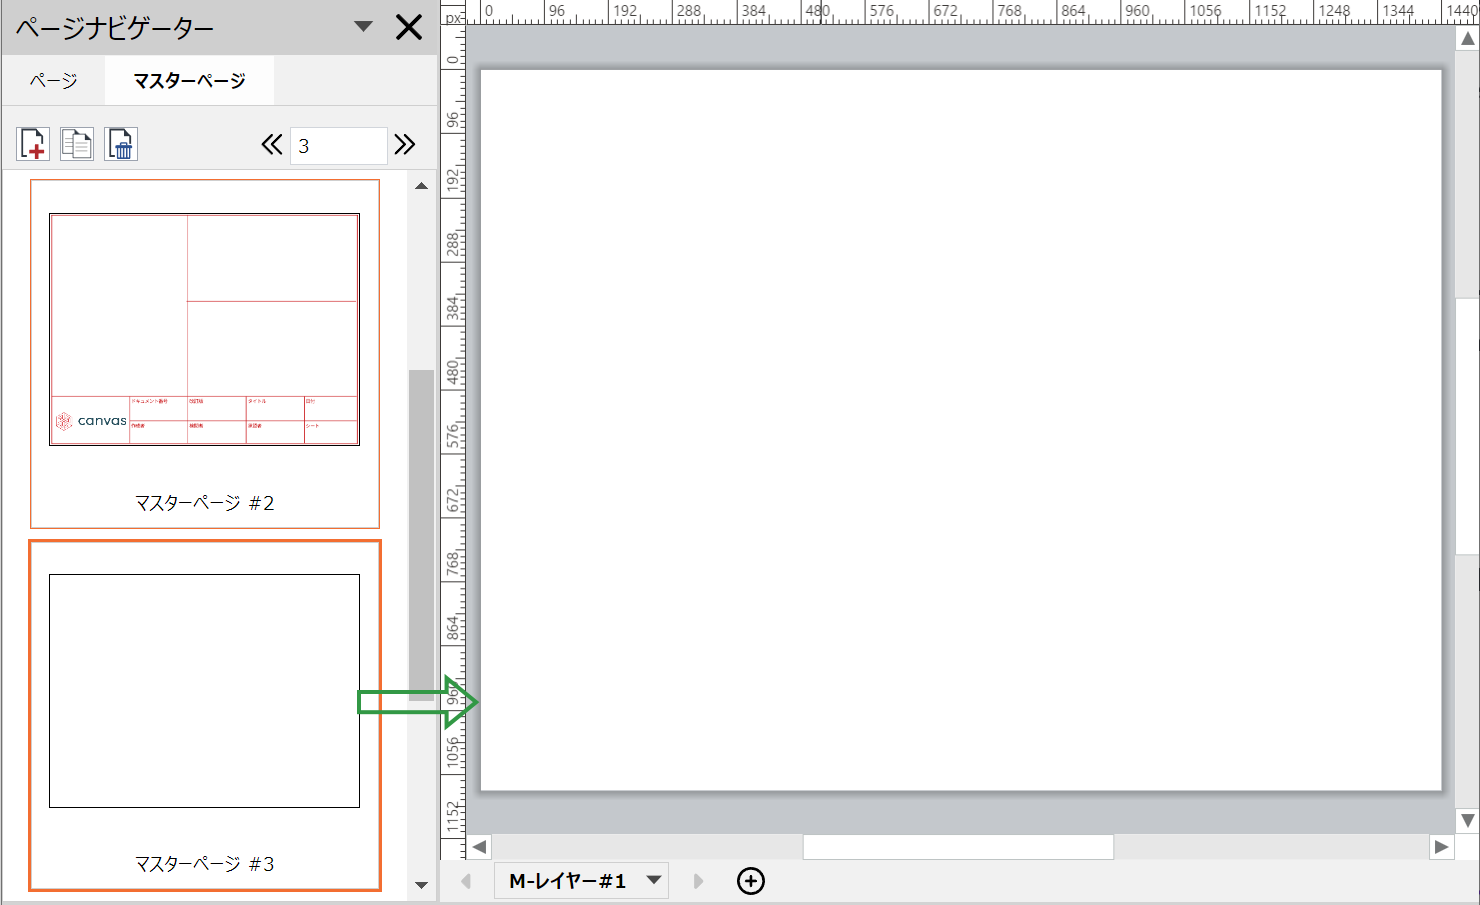Add a new layer with plus circle
The image size is (1480, 905).
[x=750, y=881]
